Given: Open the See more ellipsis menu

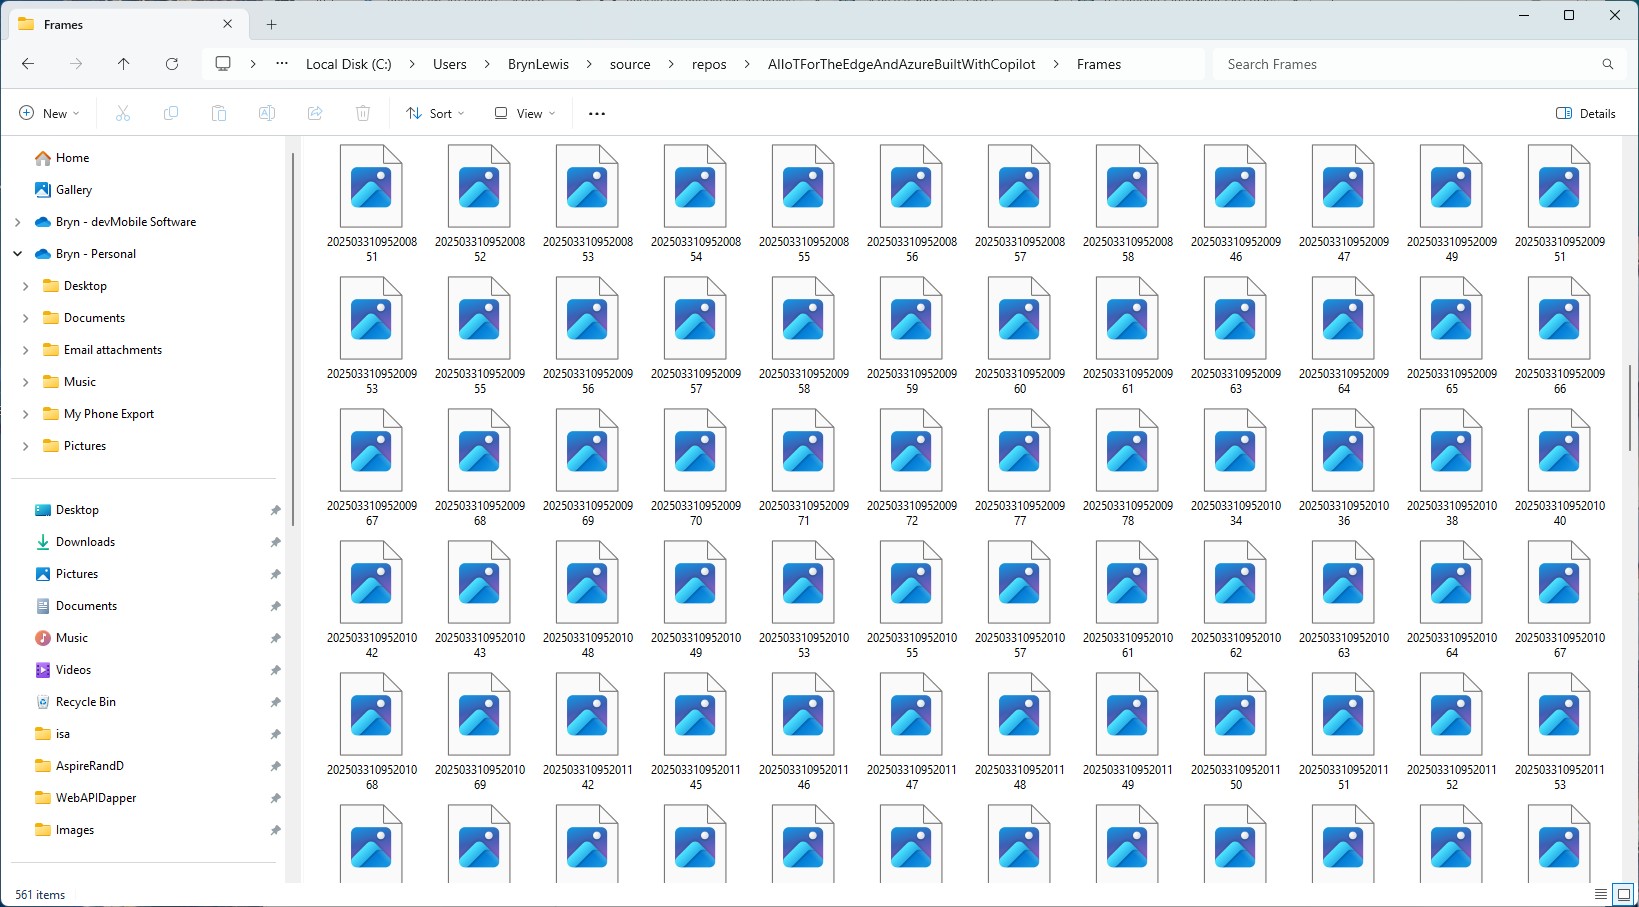Looking at the screenshot, I should (x=597, y=114).
